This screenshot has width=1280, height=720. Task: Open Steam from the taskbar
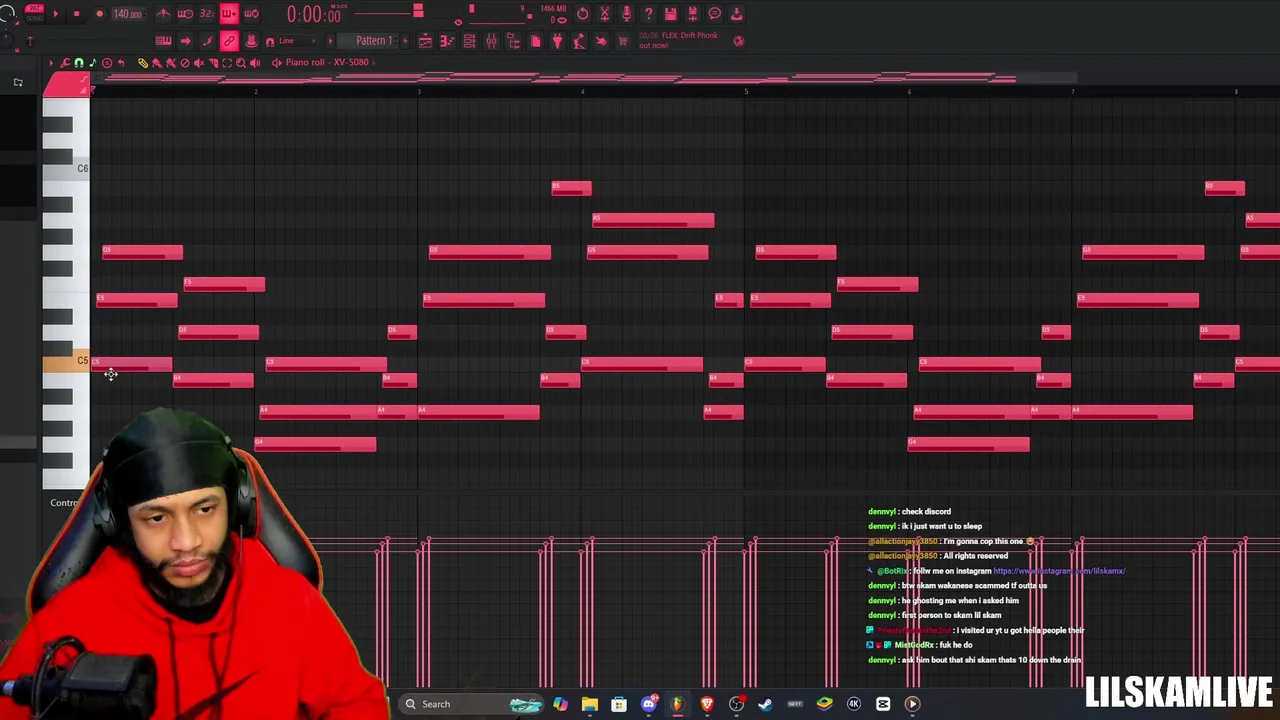click(766, 703)
